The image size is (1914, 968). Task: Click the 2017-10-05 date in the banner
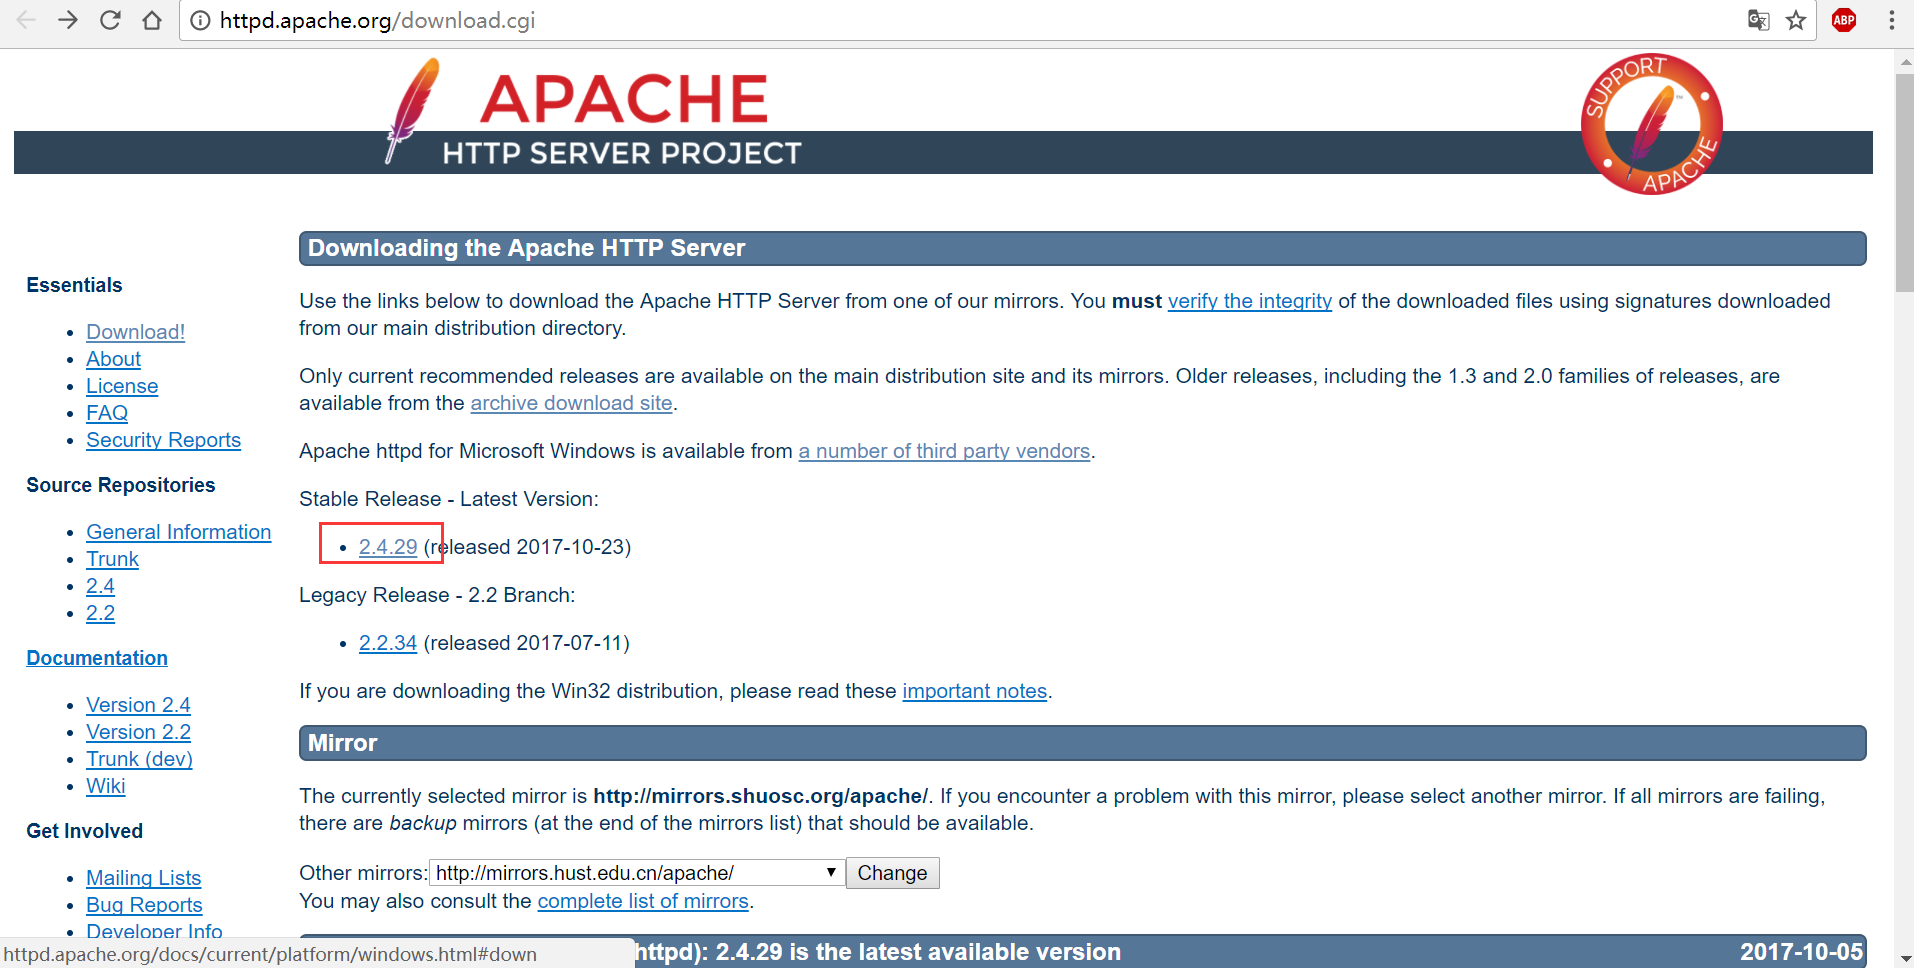(x=1801, y=952)
